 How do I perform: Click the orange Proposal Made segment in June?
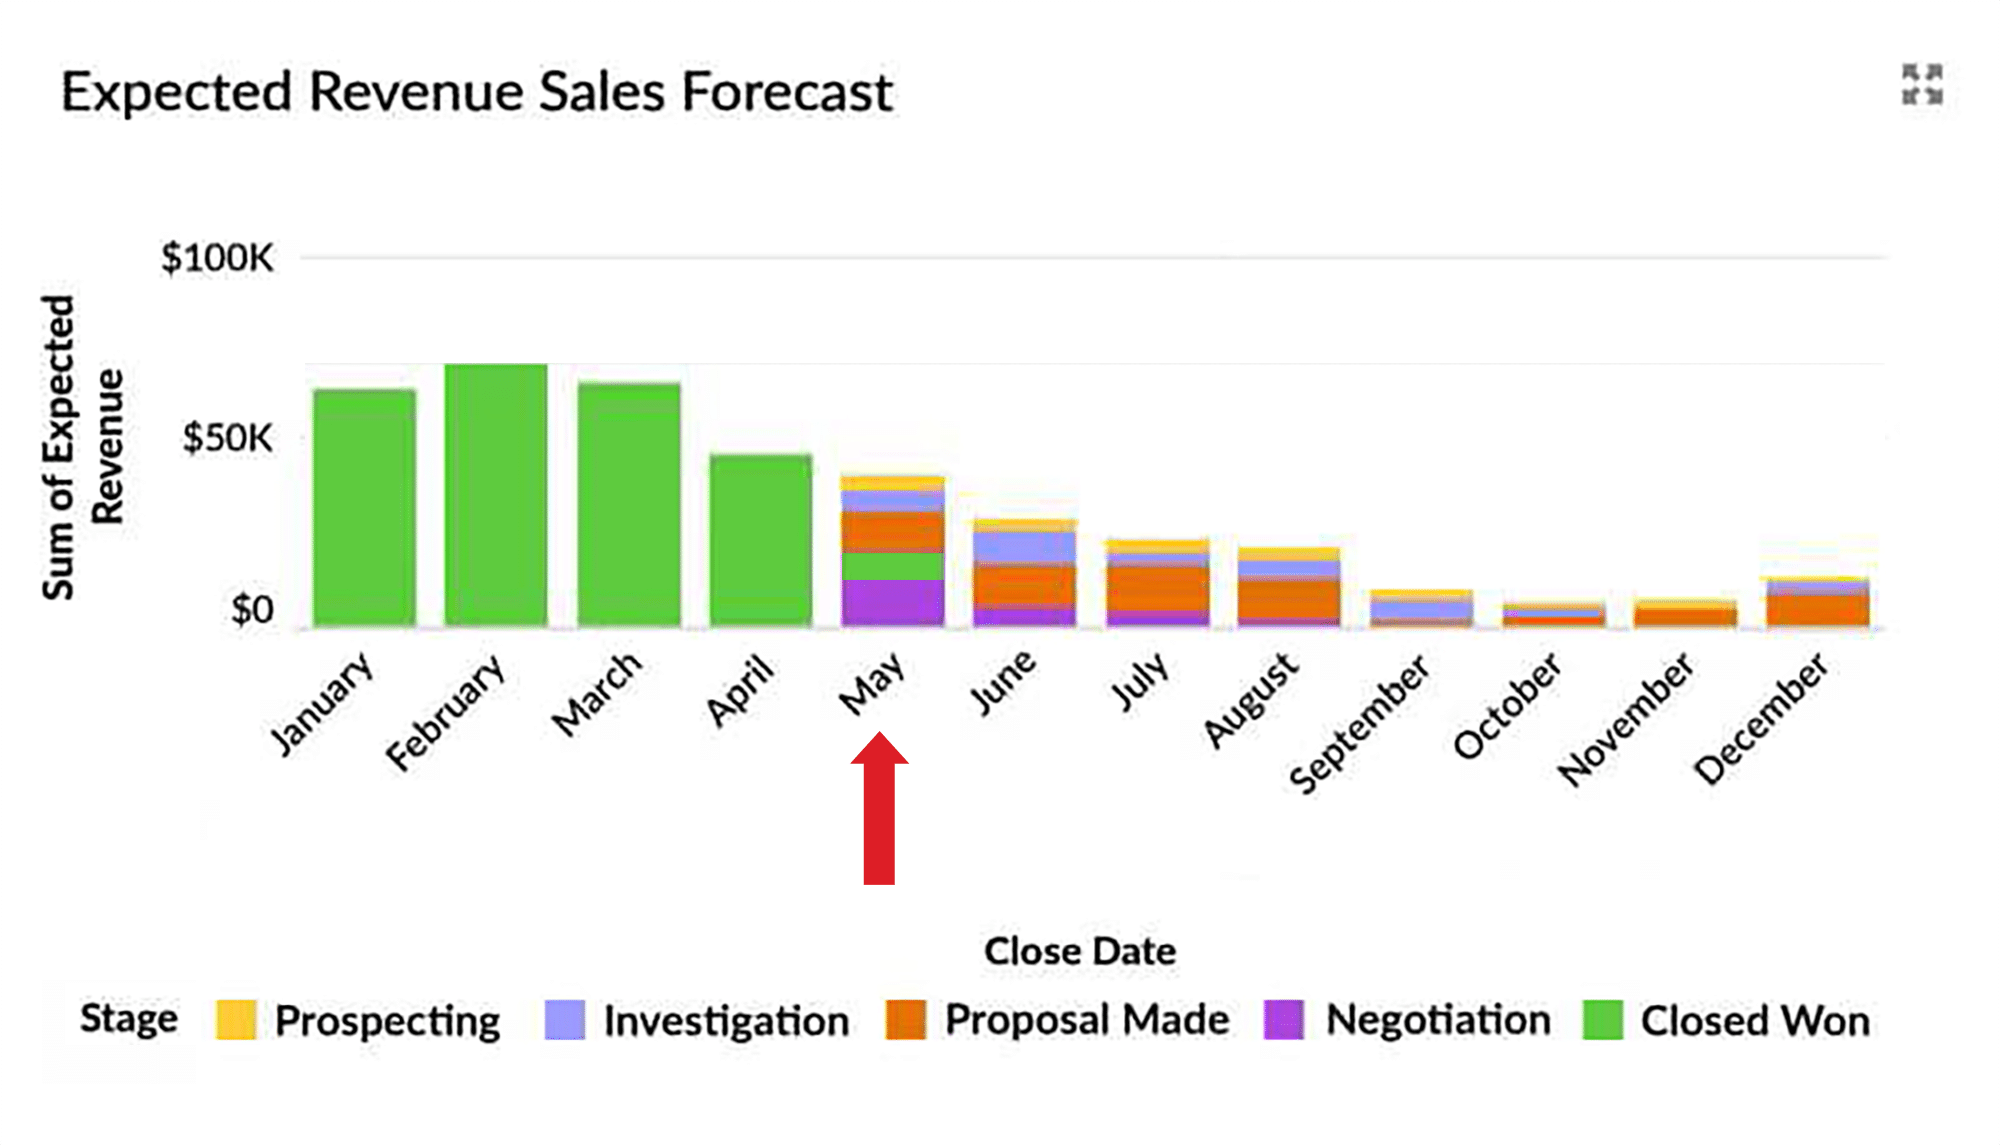(x=1025, y=586)
